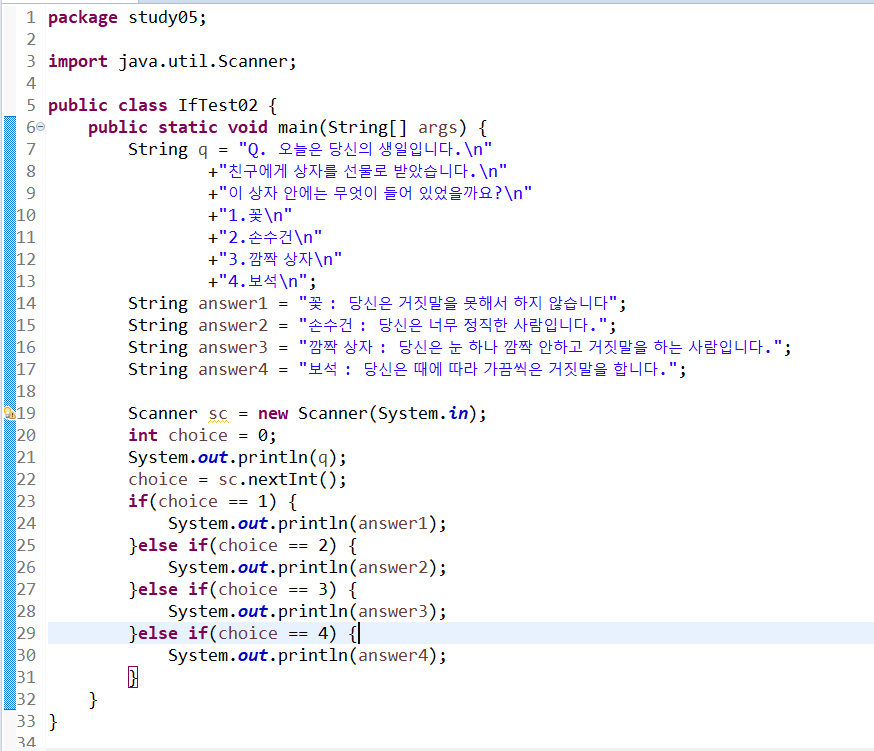Screen dimensions: 874x751
Task: Click condition 'choice == 3'
Action: click(x=273, y=590)
